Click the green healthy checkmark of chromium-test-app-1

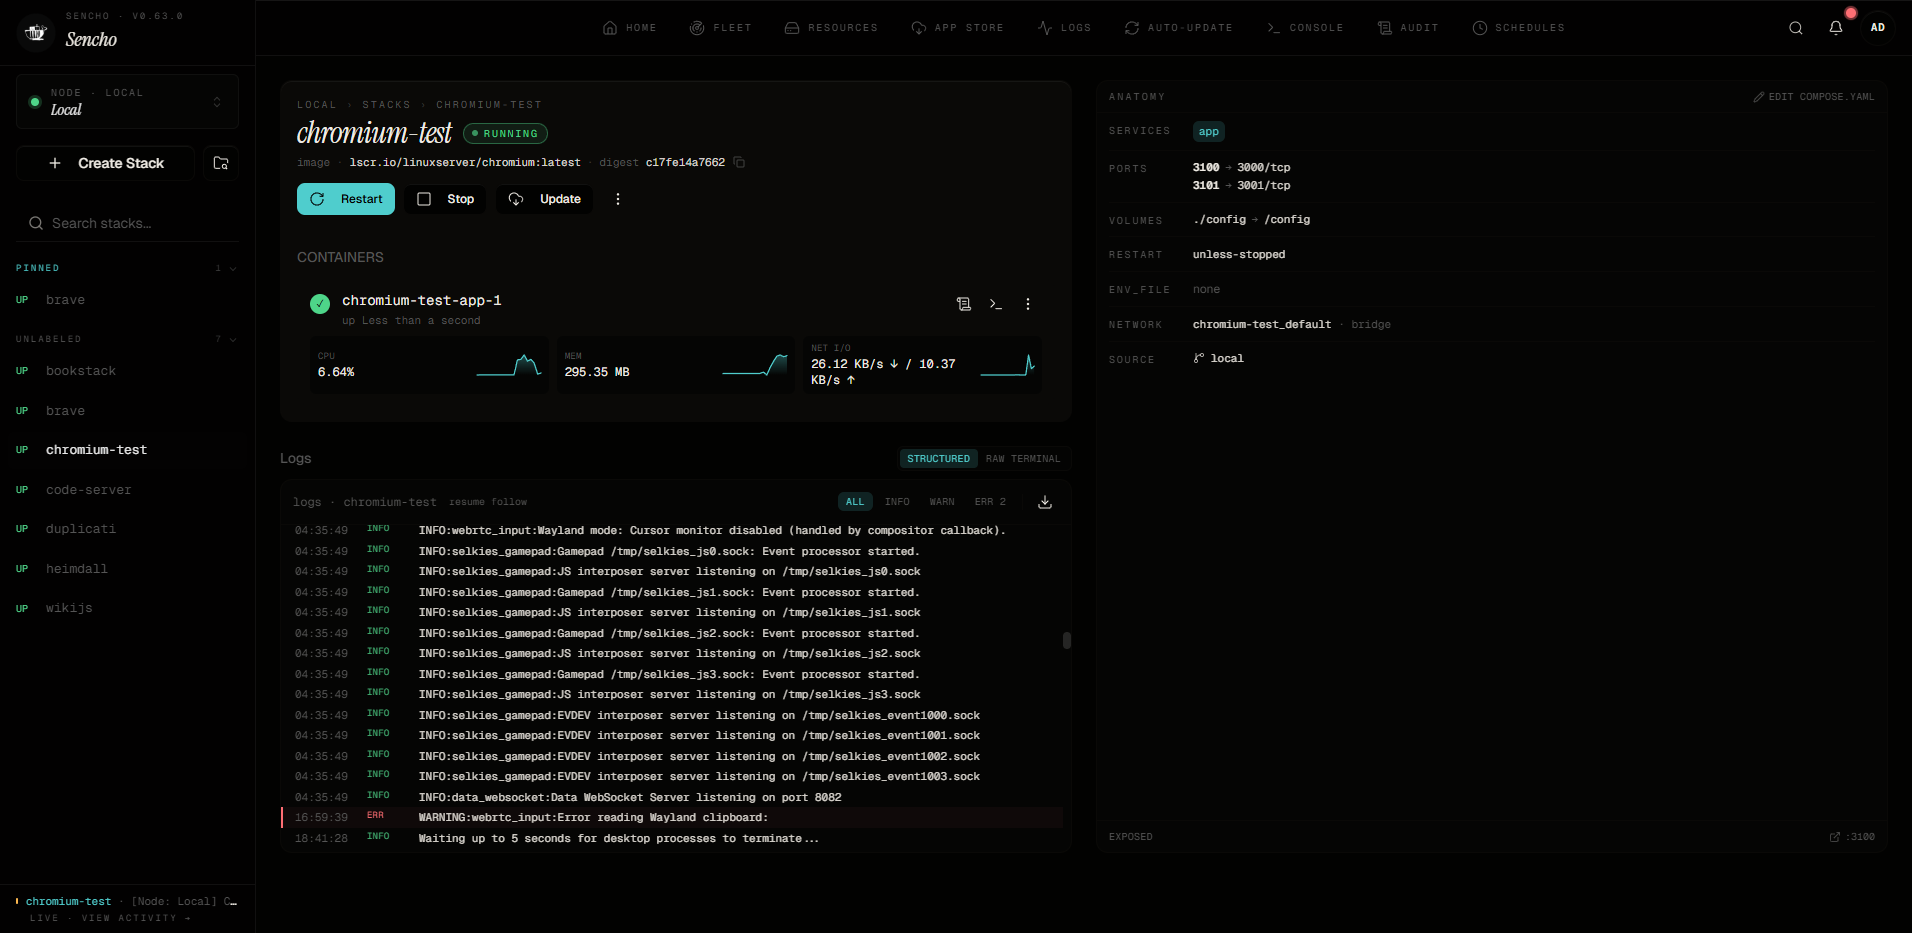click(320, 304)
